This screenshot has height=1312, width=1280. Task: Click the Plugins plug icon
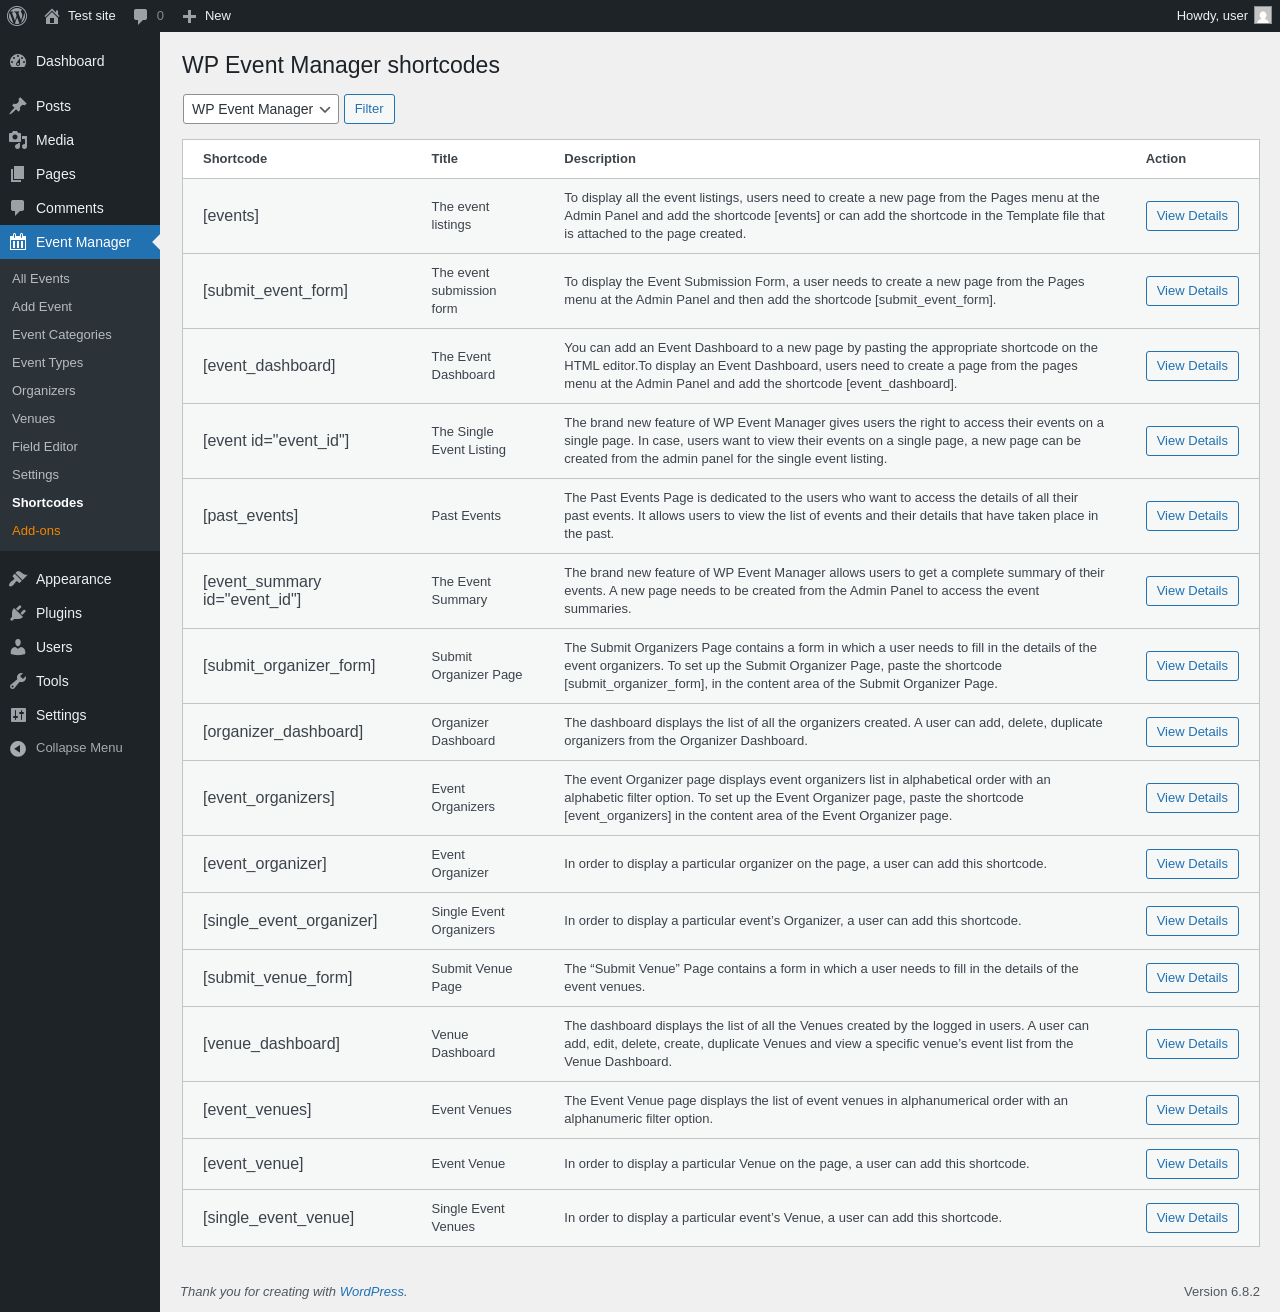point(18,613)
